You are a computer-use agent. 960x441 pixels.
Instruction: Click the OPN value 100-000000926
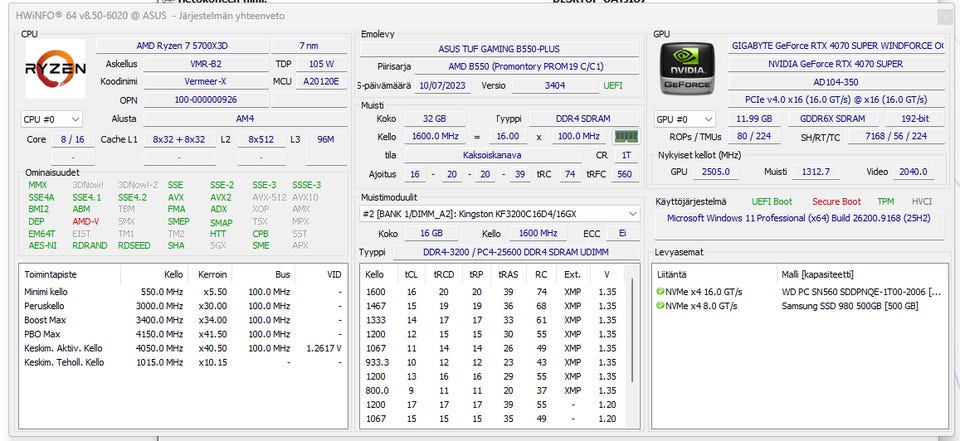(x=206, y=99)
